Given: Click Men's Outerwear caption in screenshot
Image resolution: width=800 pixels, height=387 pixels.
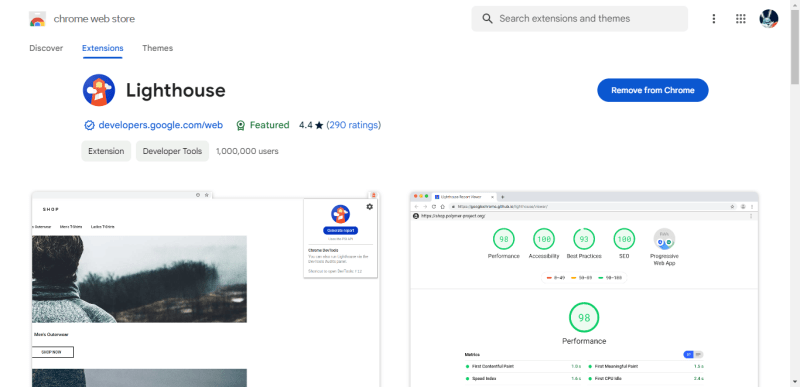Looking at the screenshot, I should pyautogui.click(x=51, y=334).
